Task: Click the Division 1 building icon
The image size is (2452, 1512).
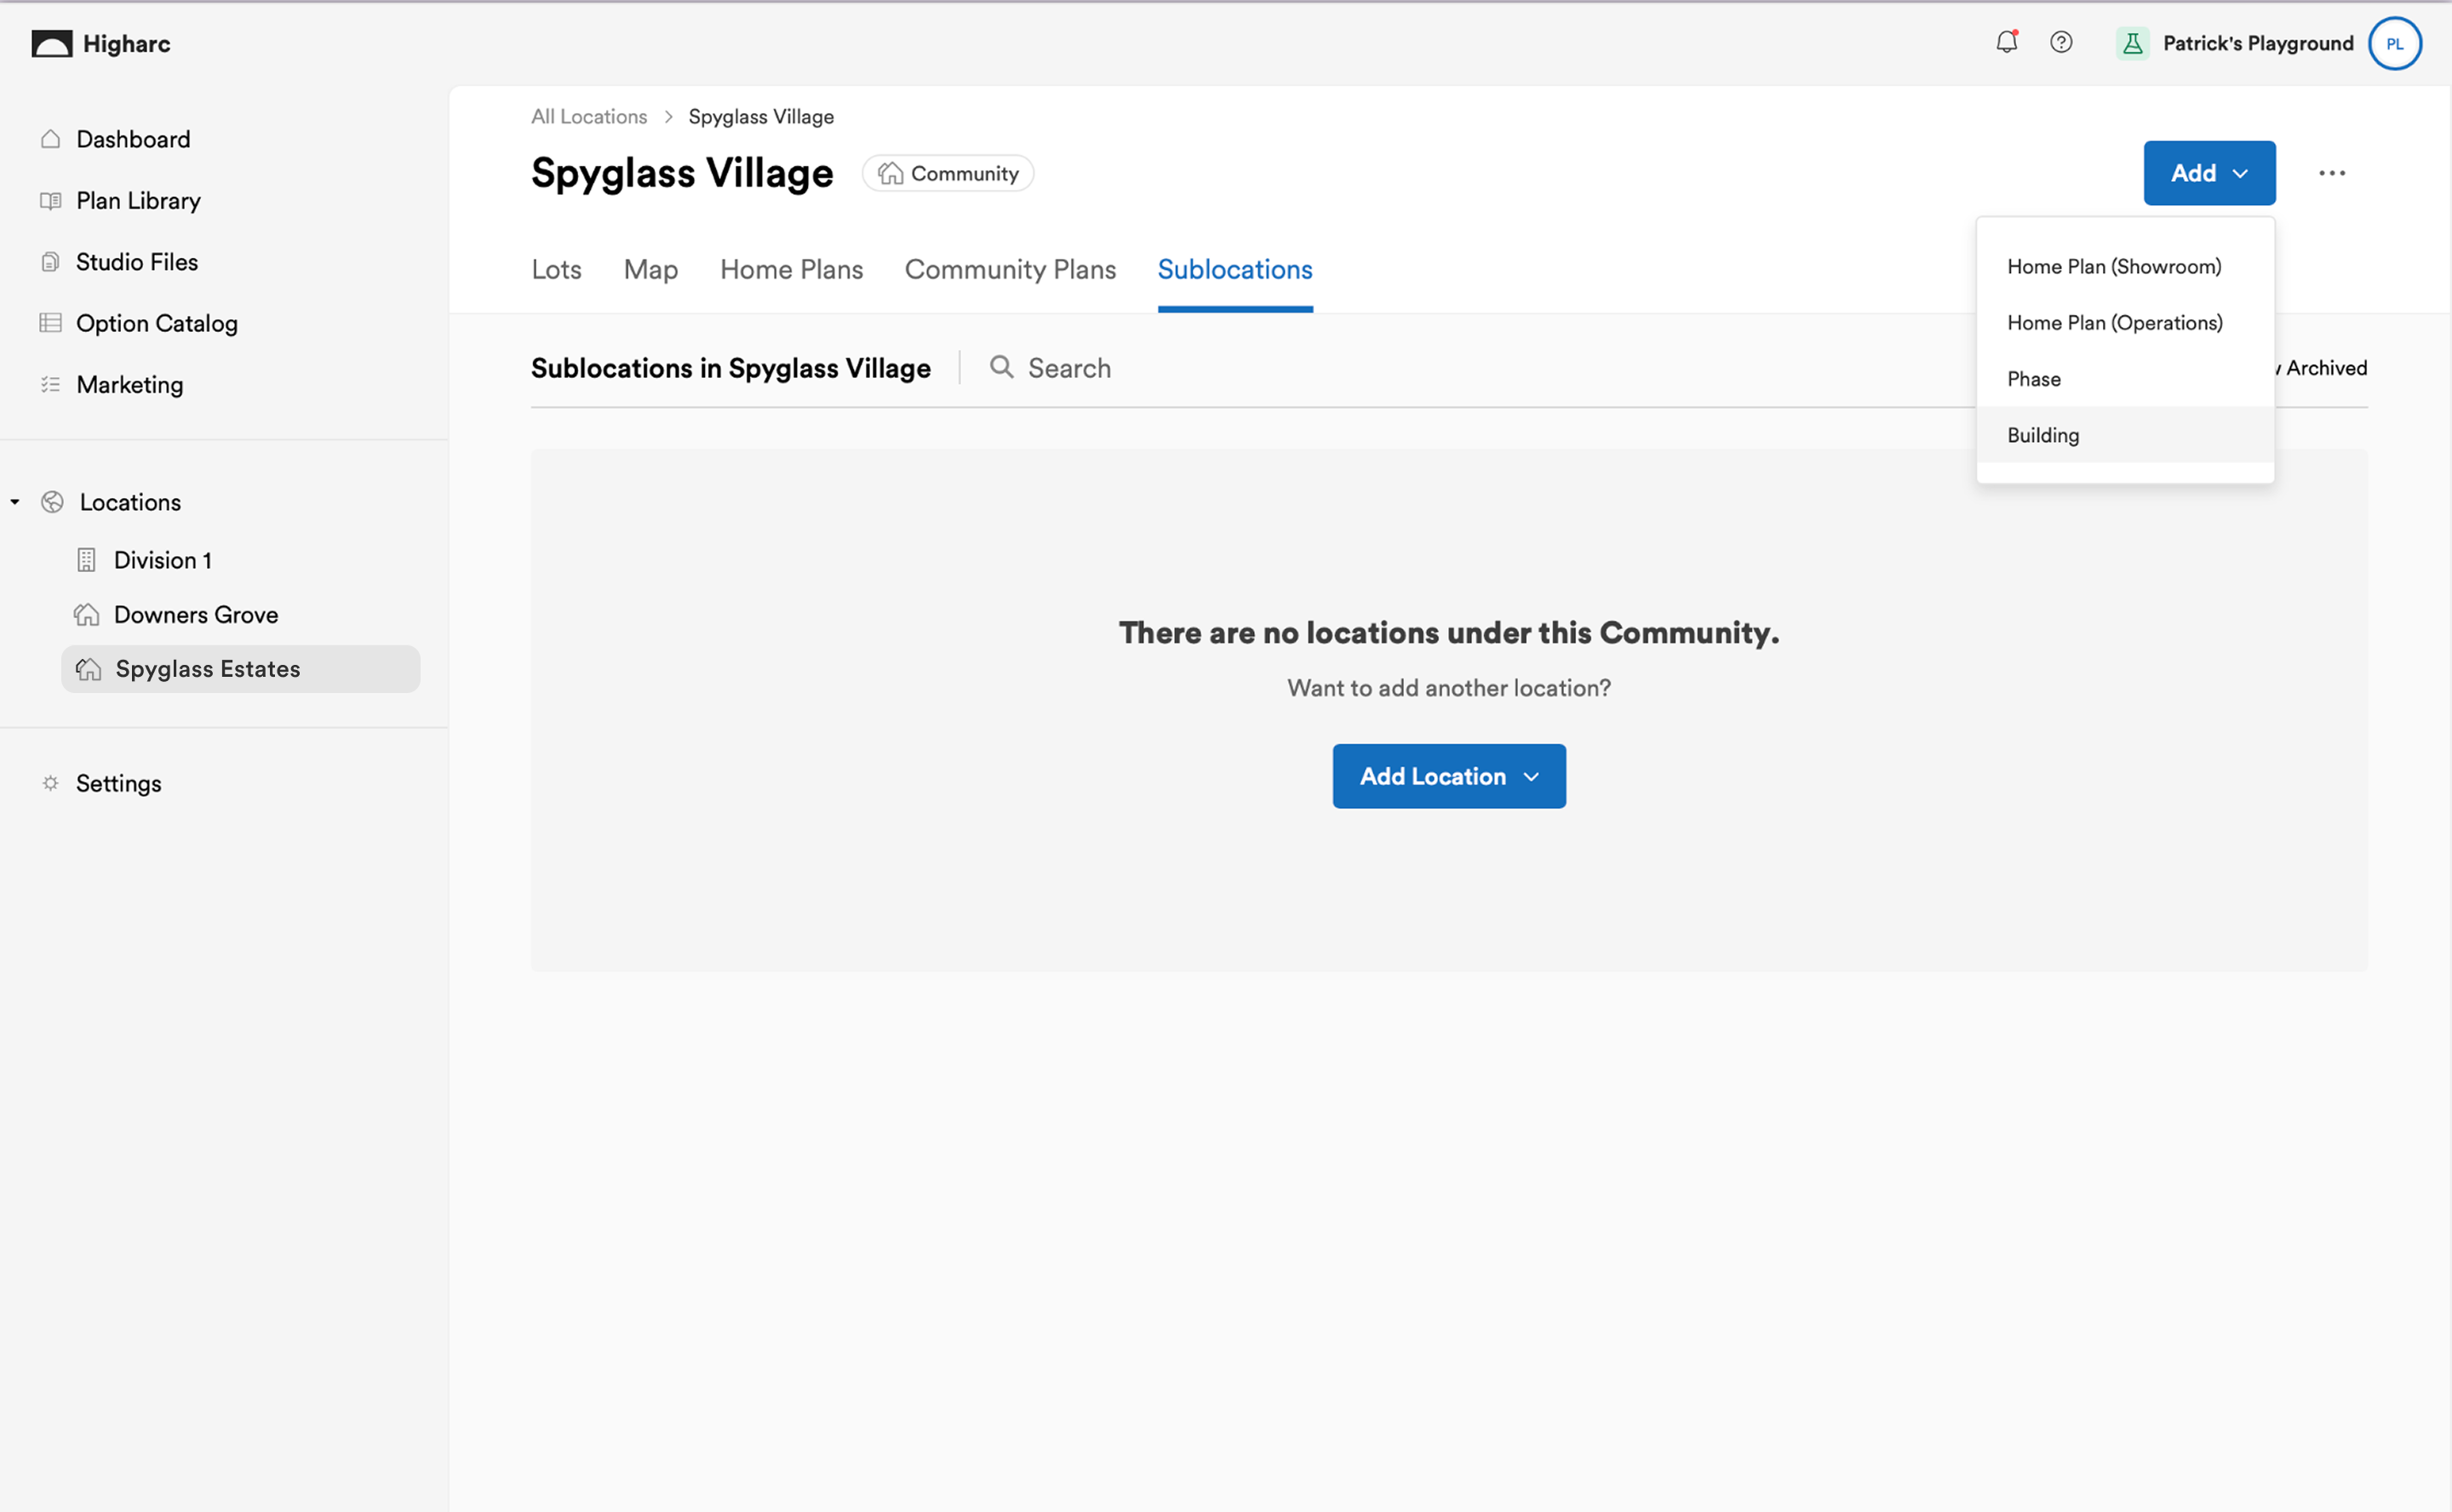Action: coord(87,560)
